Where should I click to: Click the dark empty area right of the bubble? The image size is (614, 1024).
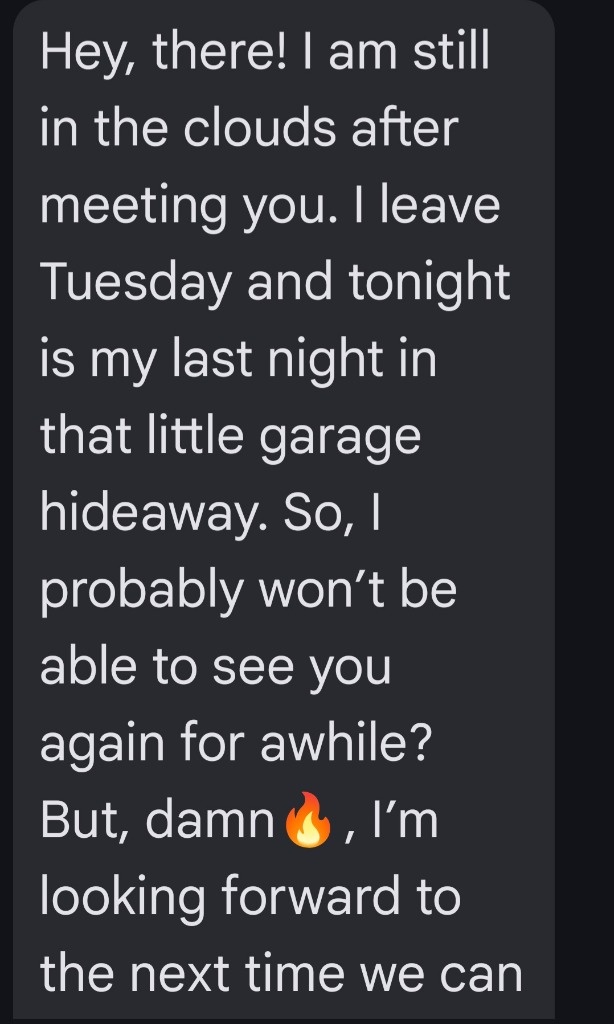click(x=584, y=500)
